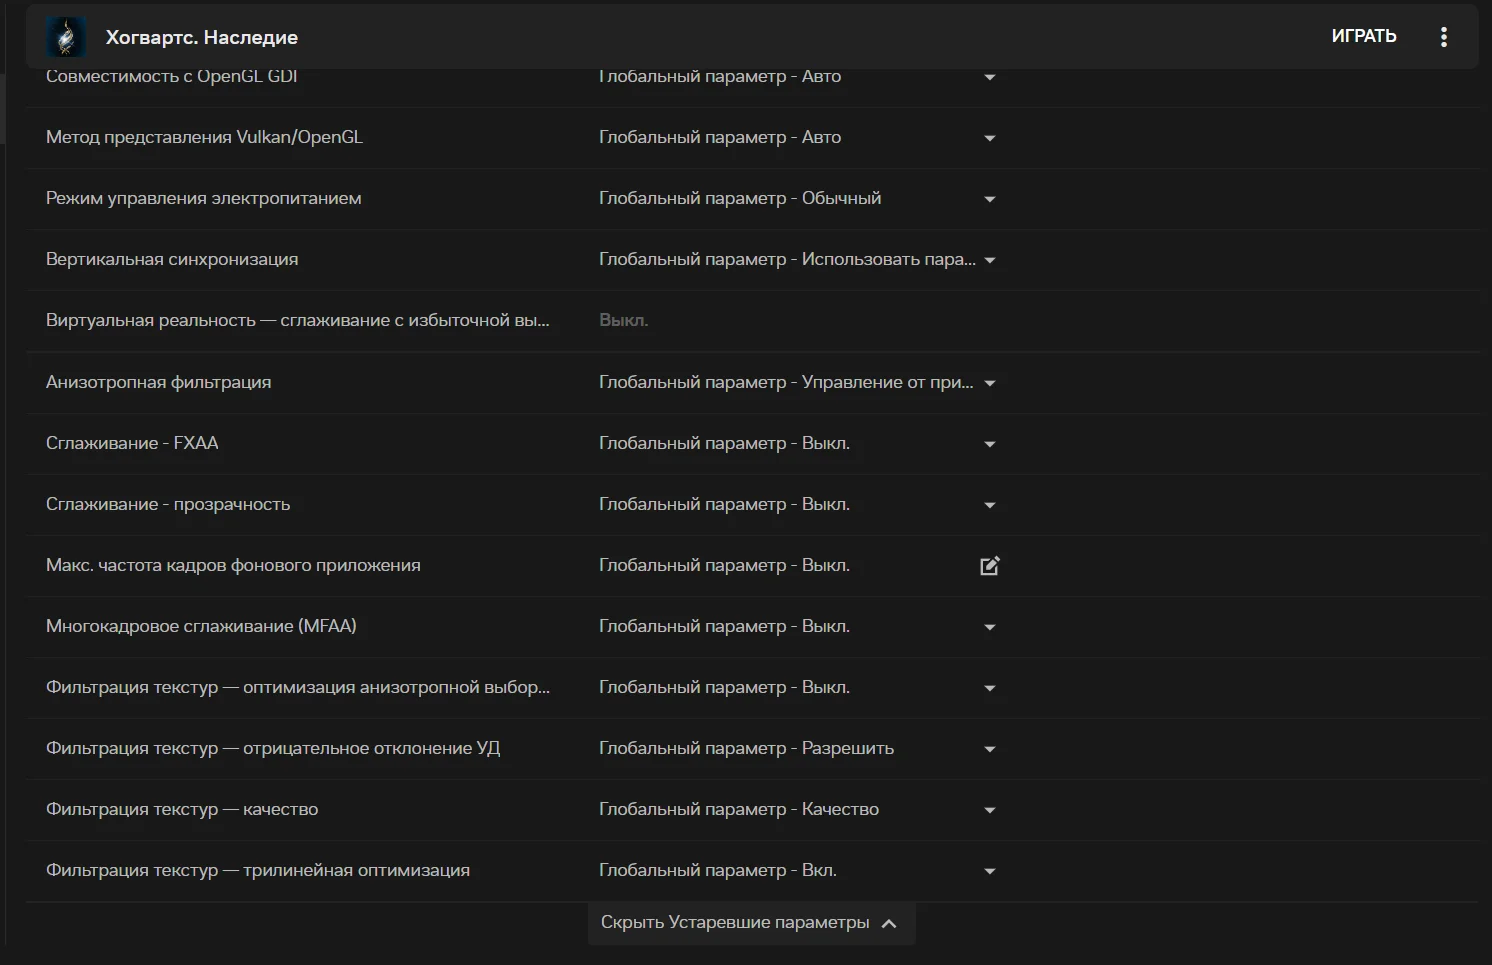This screenshot has height=965, width=1492.
Task: Open отрицательное отклонение УД dropdown
Action: coord(989,749)
